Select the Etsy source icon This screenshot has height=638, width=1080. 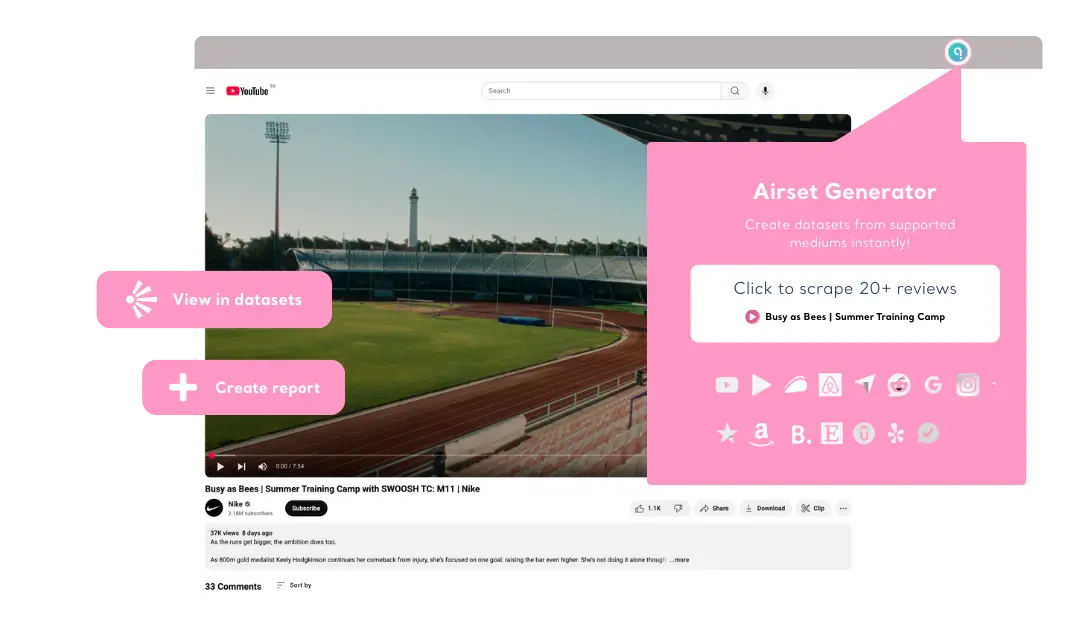tap(831, 433)
